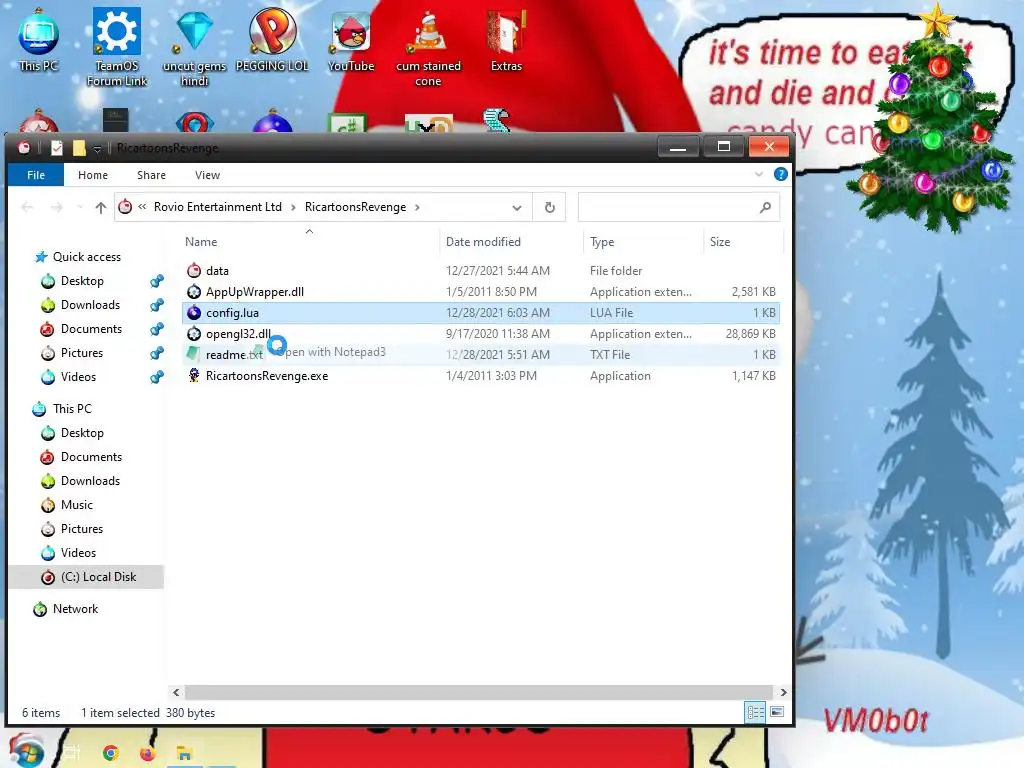Viewport: 1024px width, 768px height.
Task: Open Downloads under This PC
Action: pyautogui.click(x=90, y=481)
